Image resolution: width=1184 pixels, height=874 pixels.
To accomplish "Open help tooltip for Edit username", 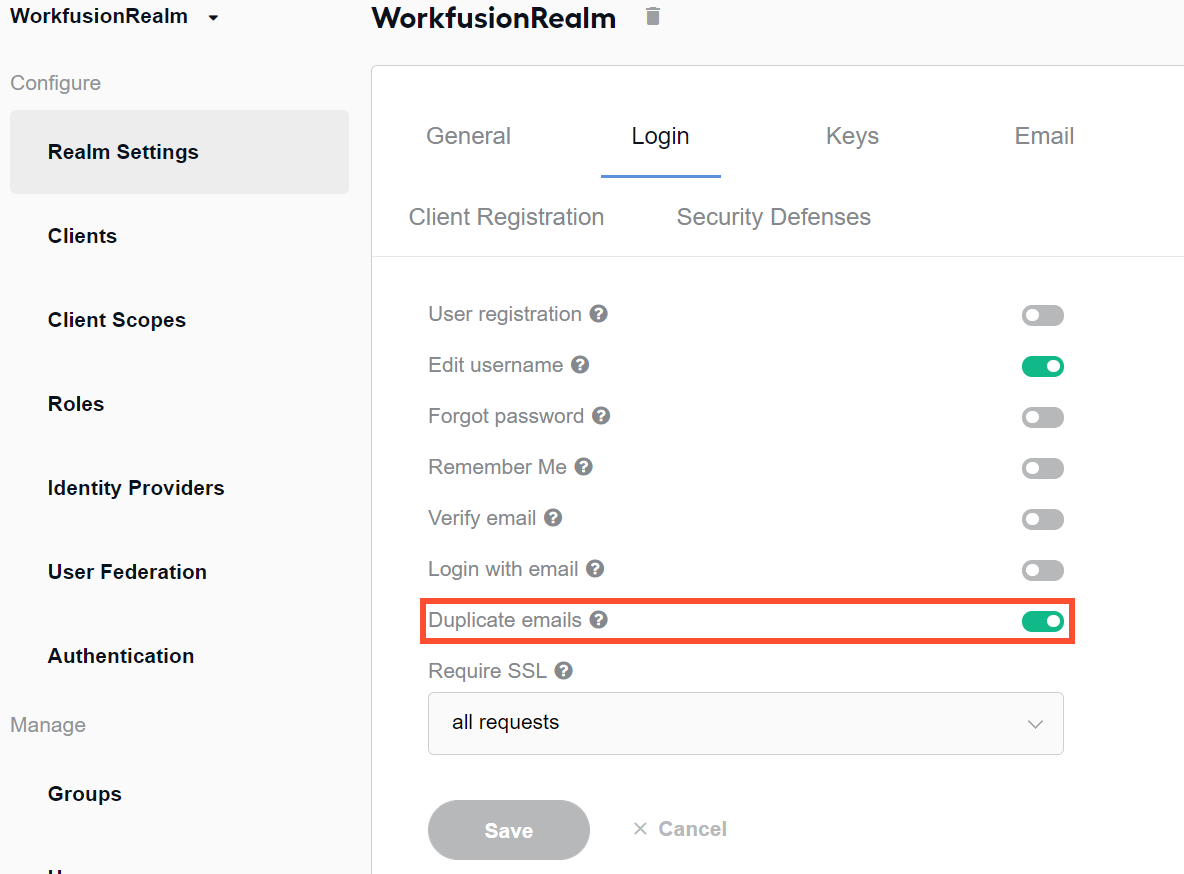I will pyautogui.click(x=580, y=365).
